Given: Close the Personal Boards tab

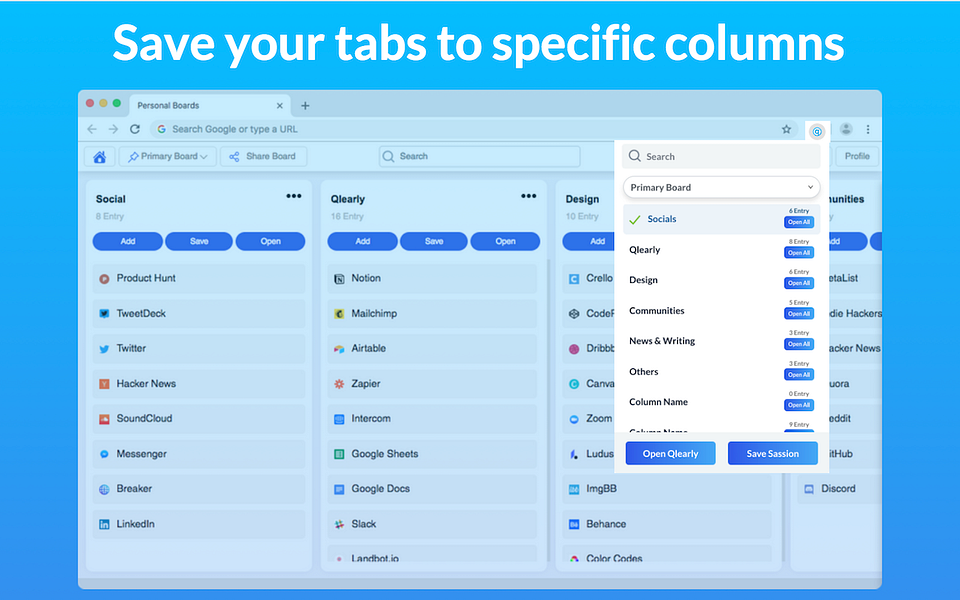Looking at the screenshot, I should click(x=280, y=106).
